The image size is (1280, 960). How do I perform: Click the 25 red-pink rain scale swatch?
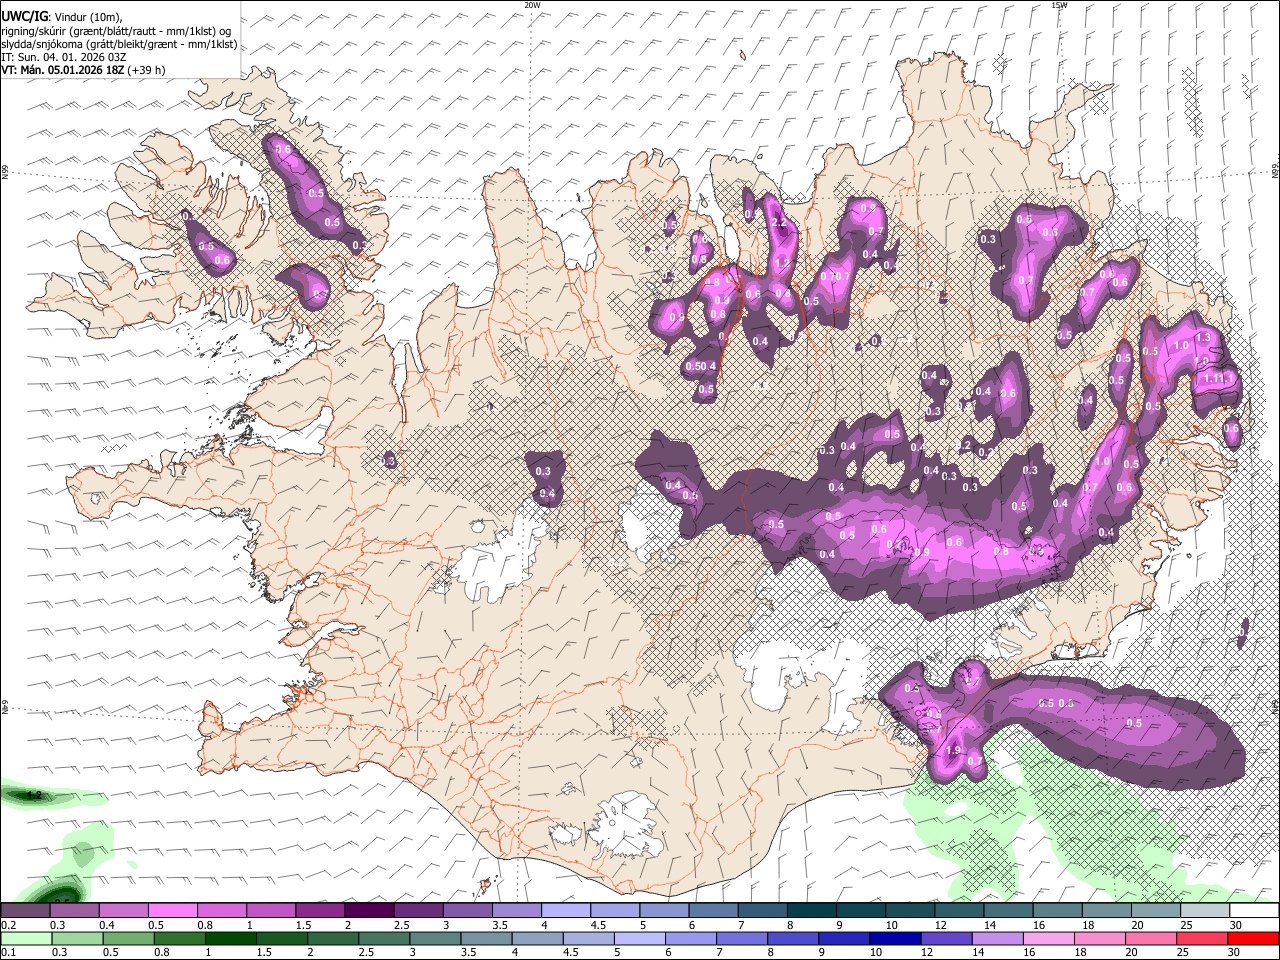(x=1202, y=938)
